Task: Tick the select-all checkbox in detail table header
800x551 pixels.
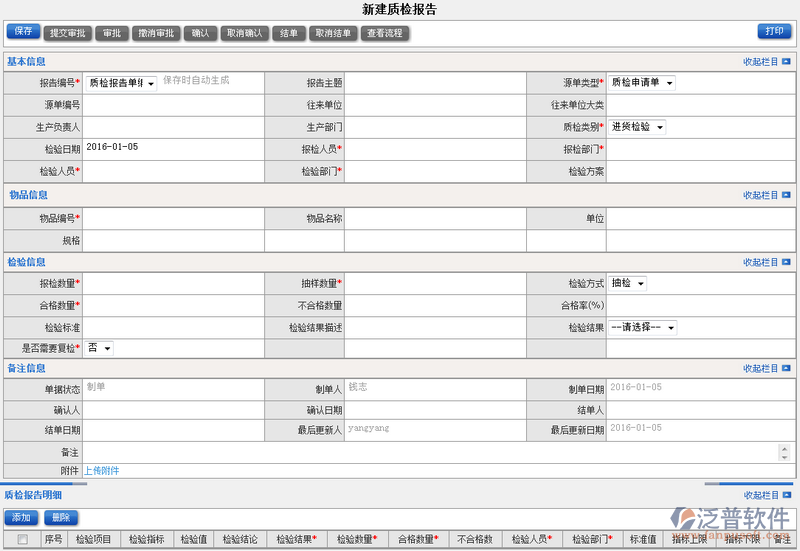Action: click(22, 539)
